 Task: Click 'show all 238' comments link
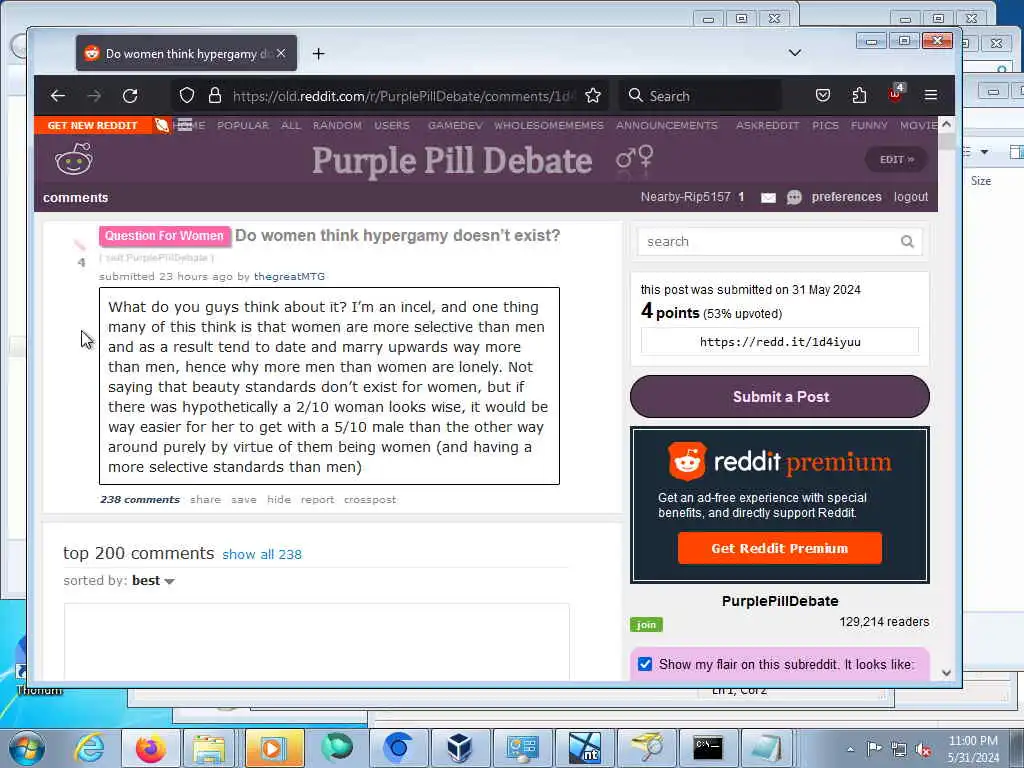coord(262,554)
